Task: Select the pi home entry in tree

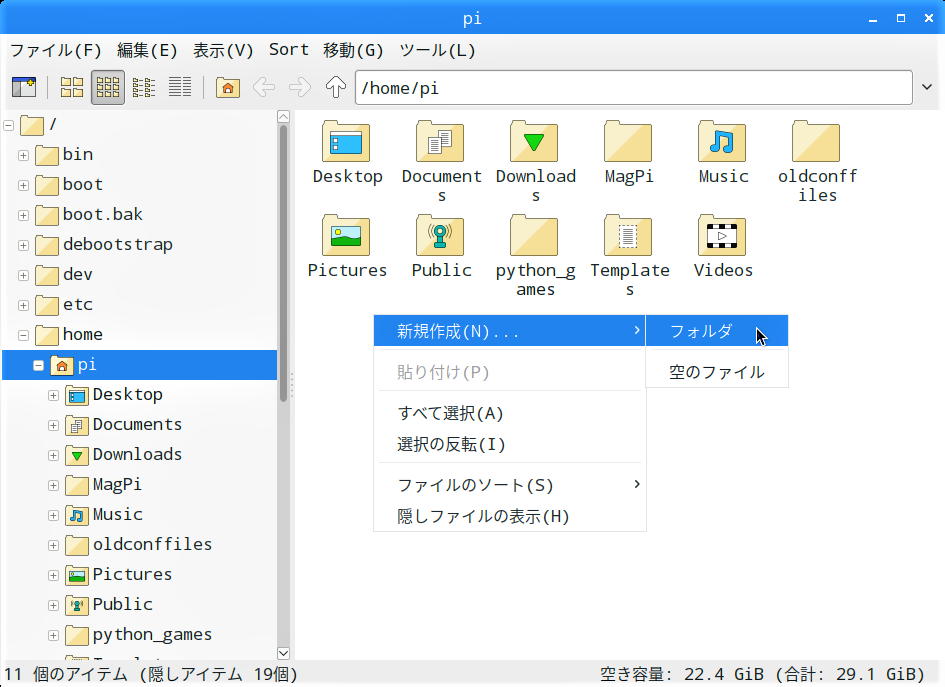Action: [x=139, y=365]
